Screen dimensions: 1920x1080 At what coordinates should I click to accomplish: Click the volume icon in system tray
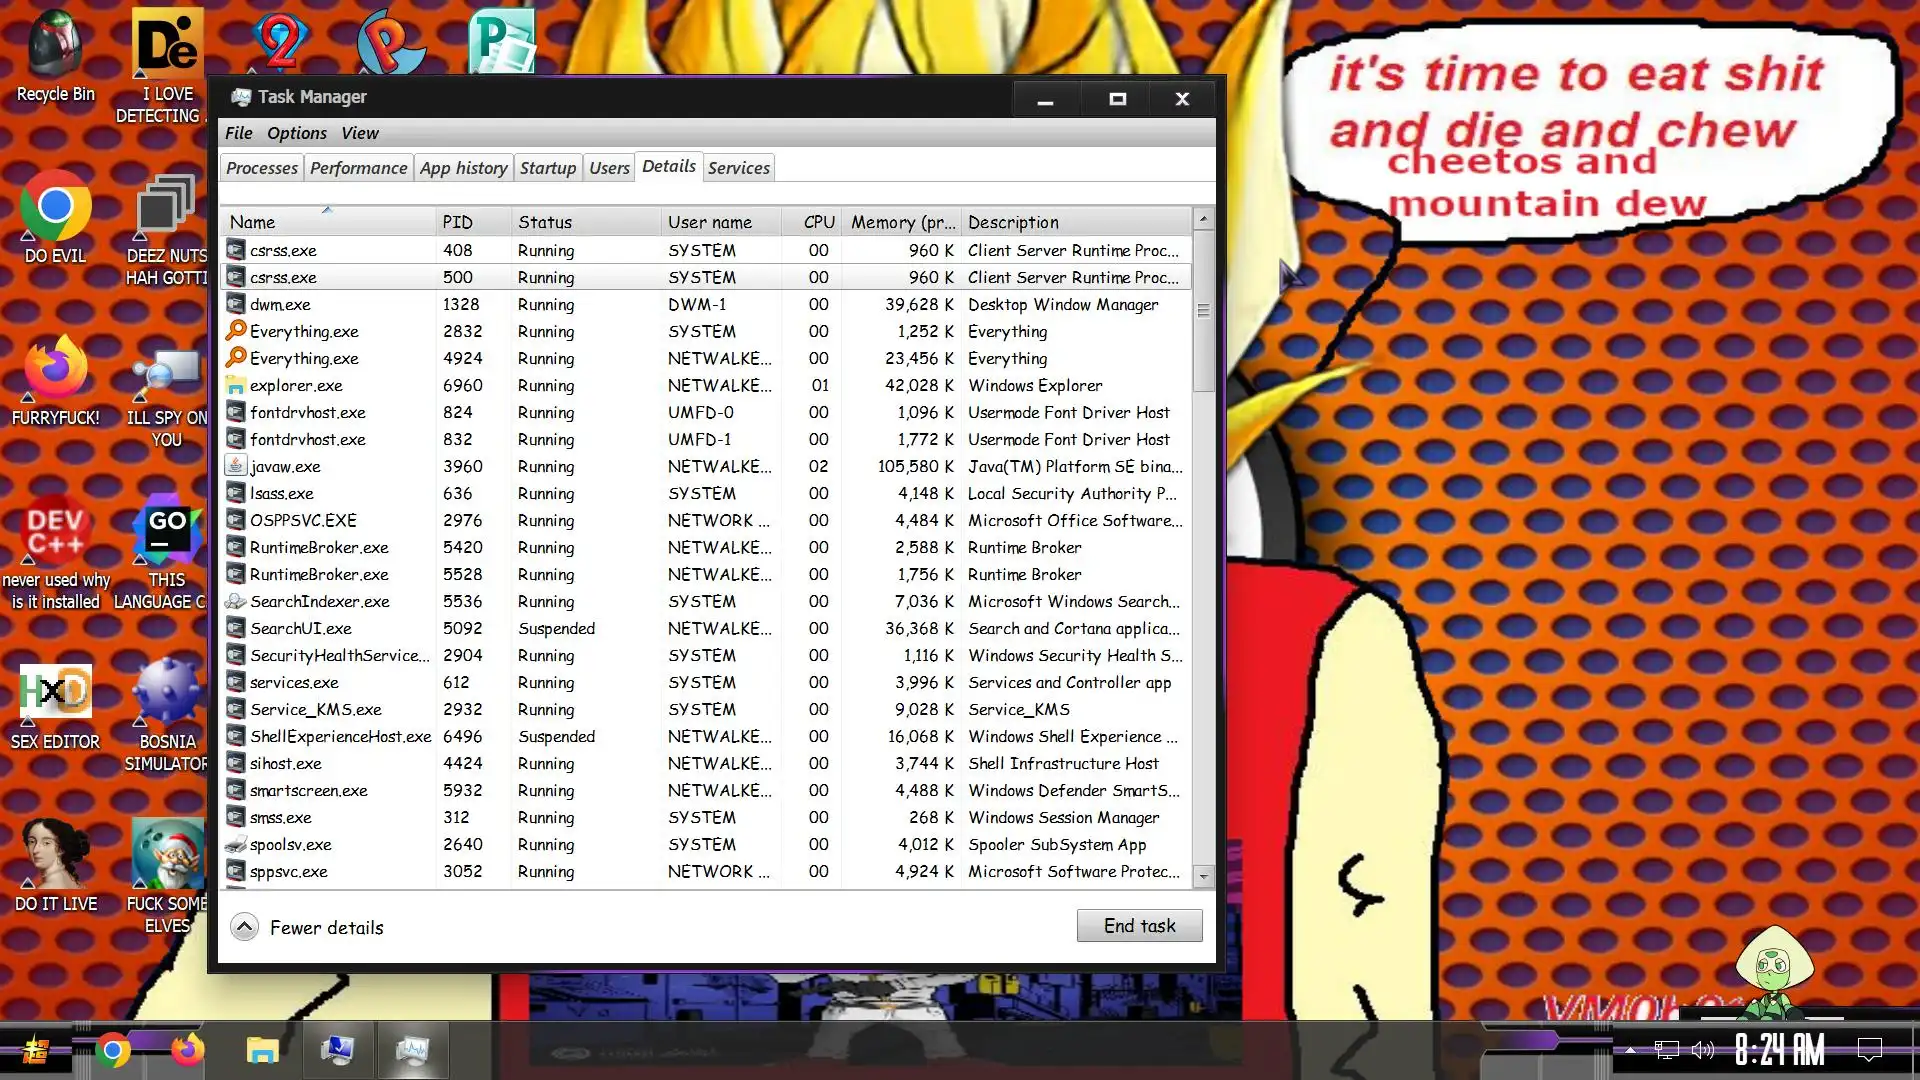1701,1050
